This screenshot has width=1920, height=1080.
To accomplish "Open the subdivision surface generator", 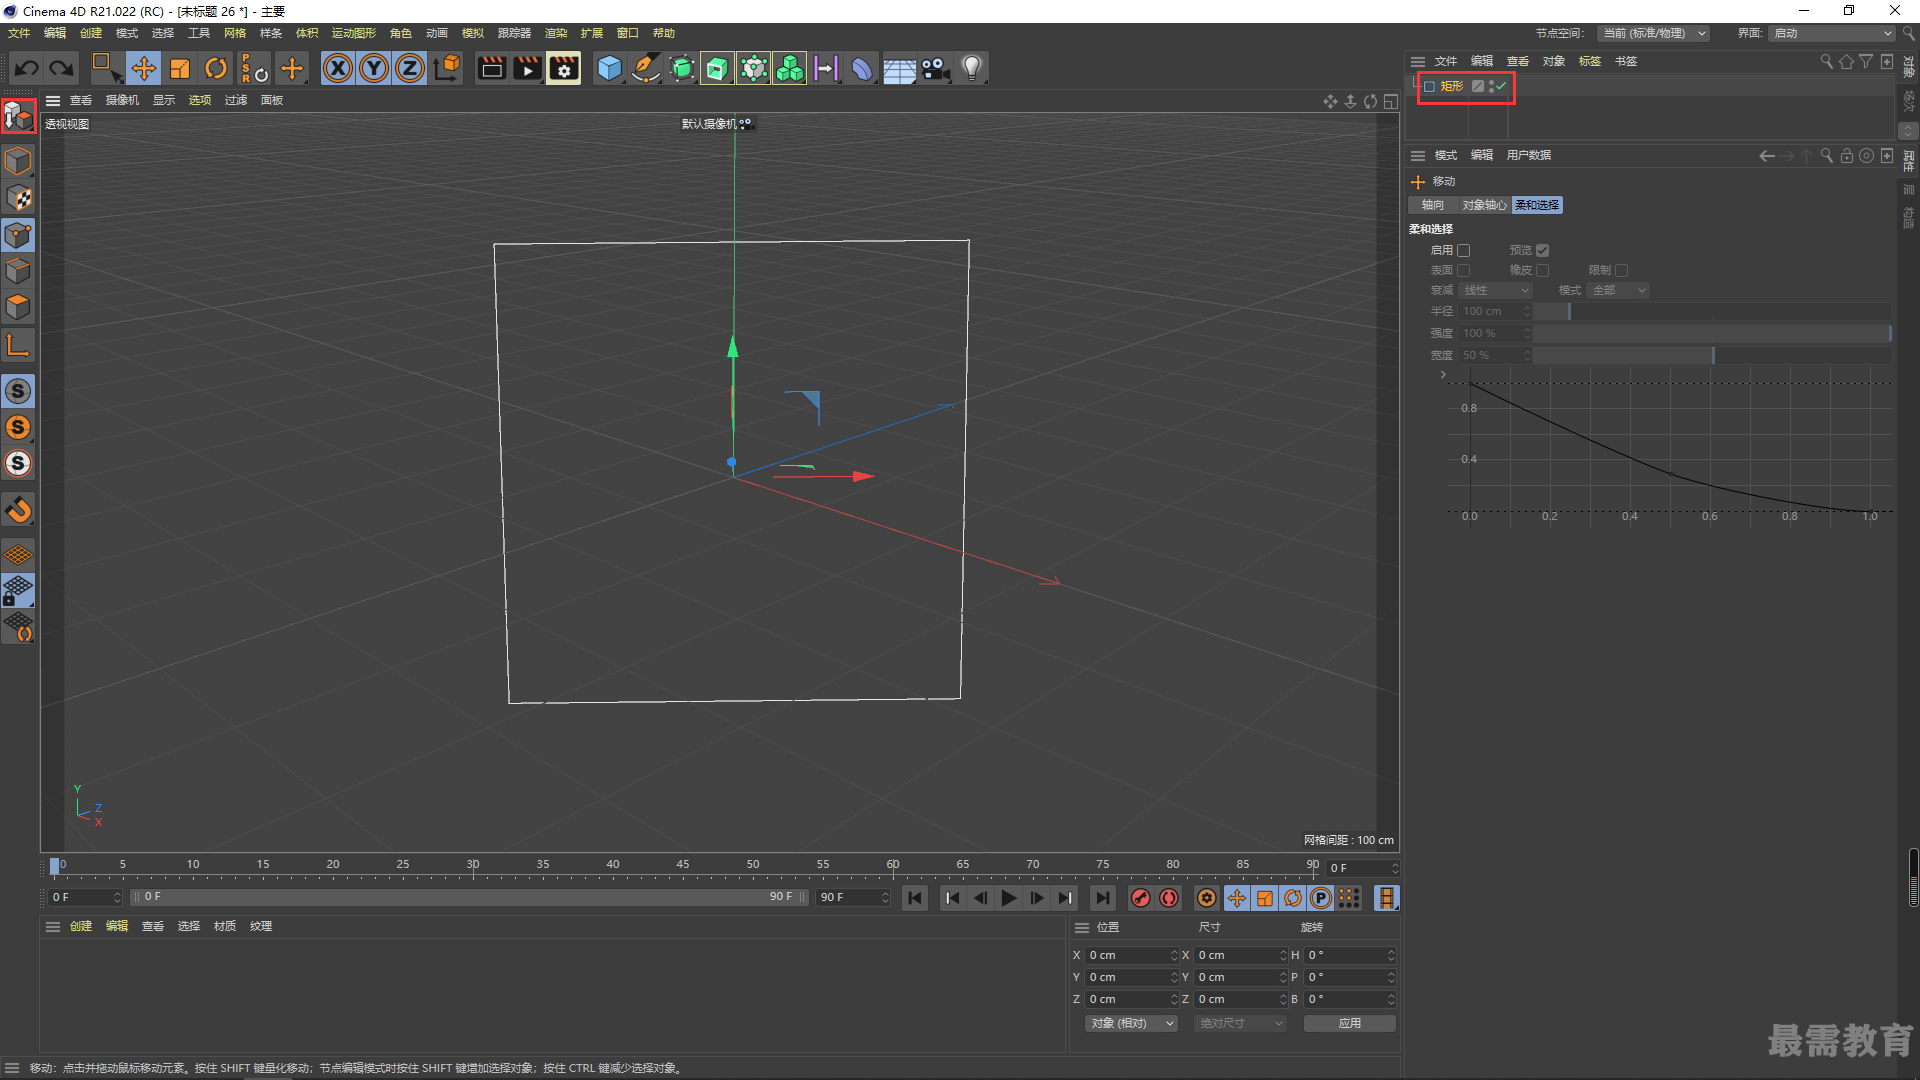I will [682, 68].
